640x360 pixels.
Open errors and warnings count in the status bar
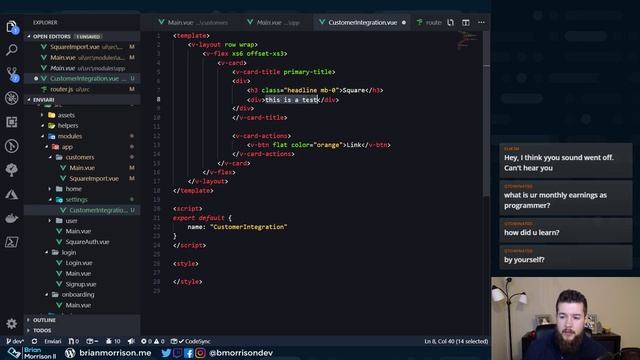coord(153,341)
